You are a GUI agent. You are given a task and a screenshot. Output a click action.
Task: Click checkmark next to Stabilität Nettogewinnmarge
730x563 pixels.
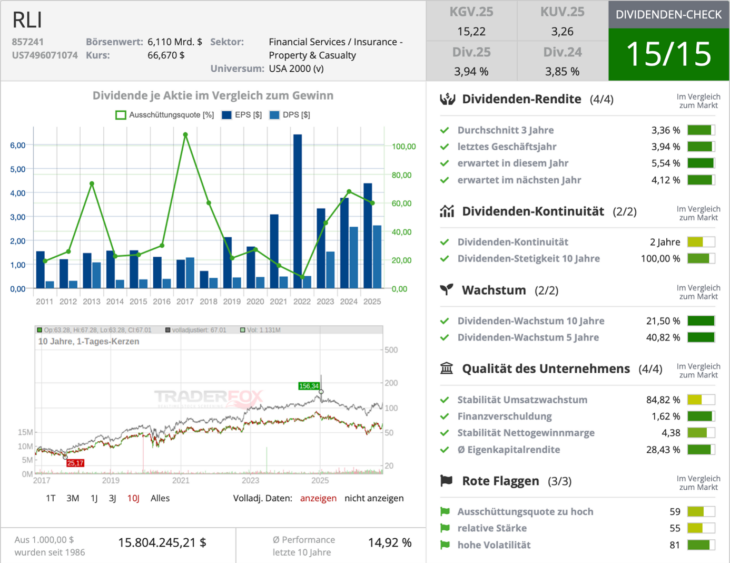(445, 433)
